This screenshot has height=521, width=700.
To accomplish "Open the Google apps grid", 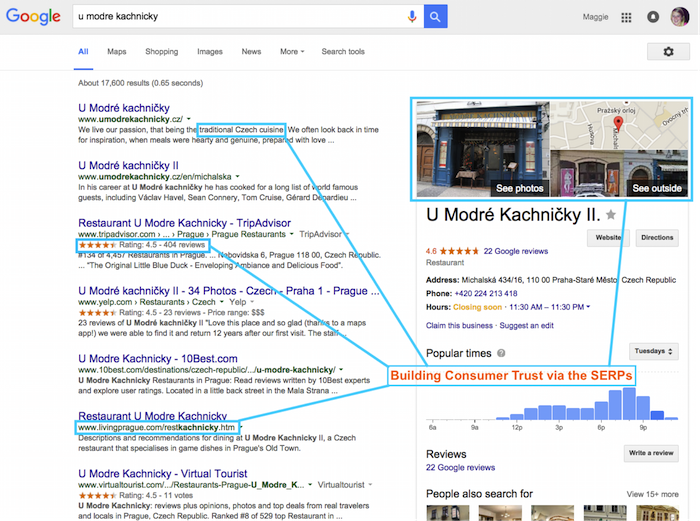I will 626,17.
